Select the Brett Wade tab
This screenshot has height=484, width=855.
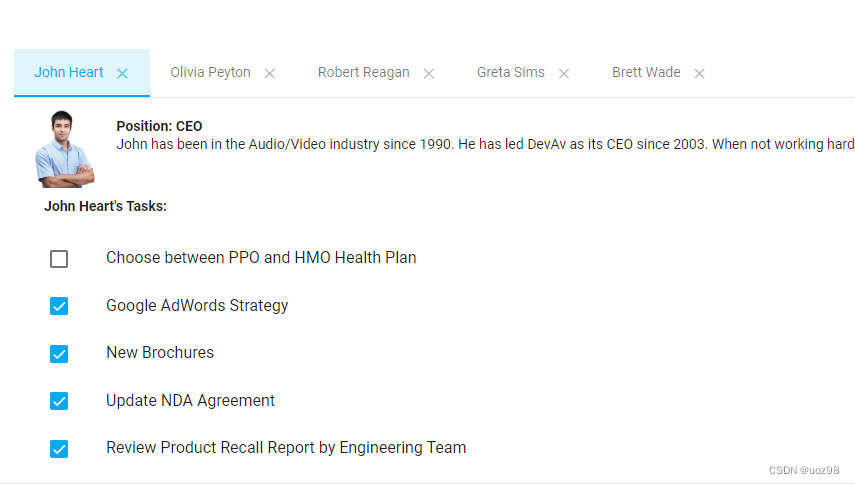646,72
